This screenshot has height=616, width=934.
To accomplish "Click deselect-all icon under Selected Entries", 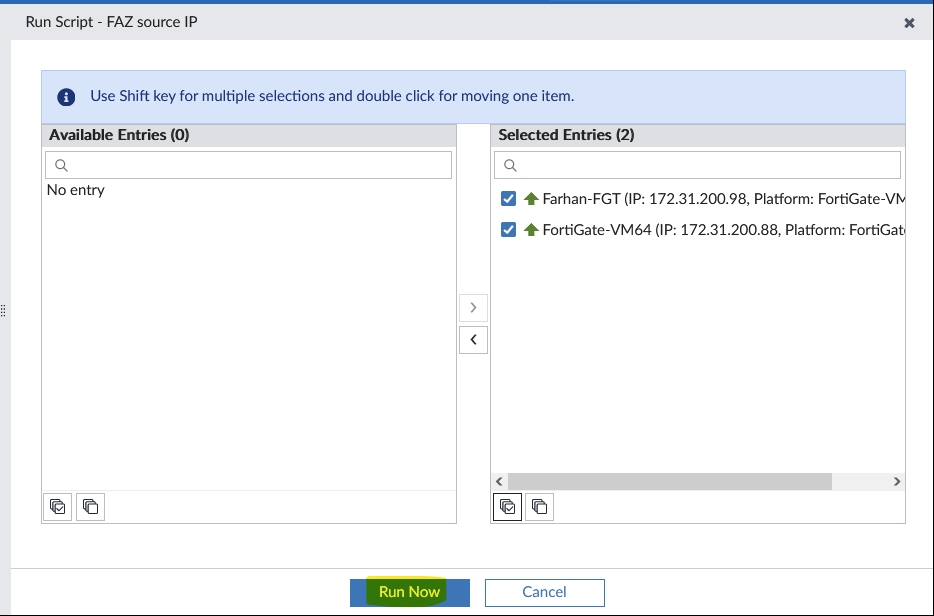I will click(x=539, y=507).
